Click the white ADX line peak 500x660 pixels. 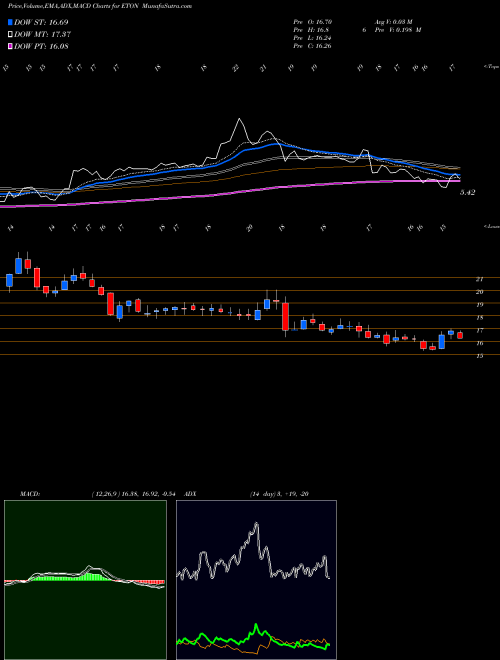256,525
